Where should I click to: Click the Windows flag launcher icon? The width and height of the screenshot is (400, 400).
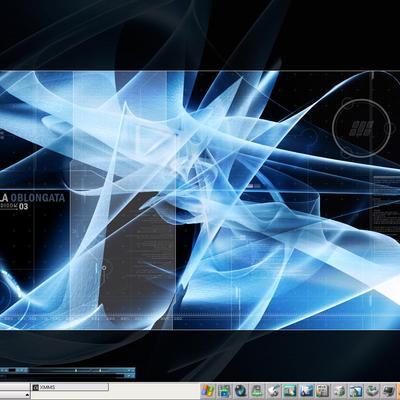click(207, 391)
